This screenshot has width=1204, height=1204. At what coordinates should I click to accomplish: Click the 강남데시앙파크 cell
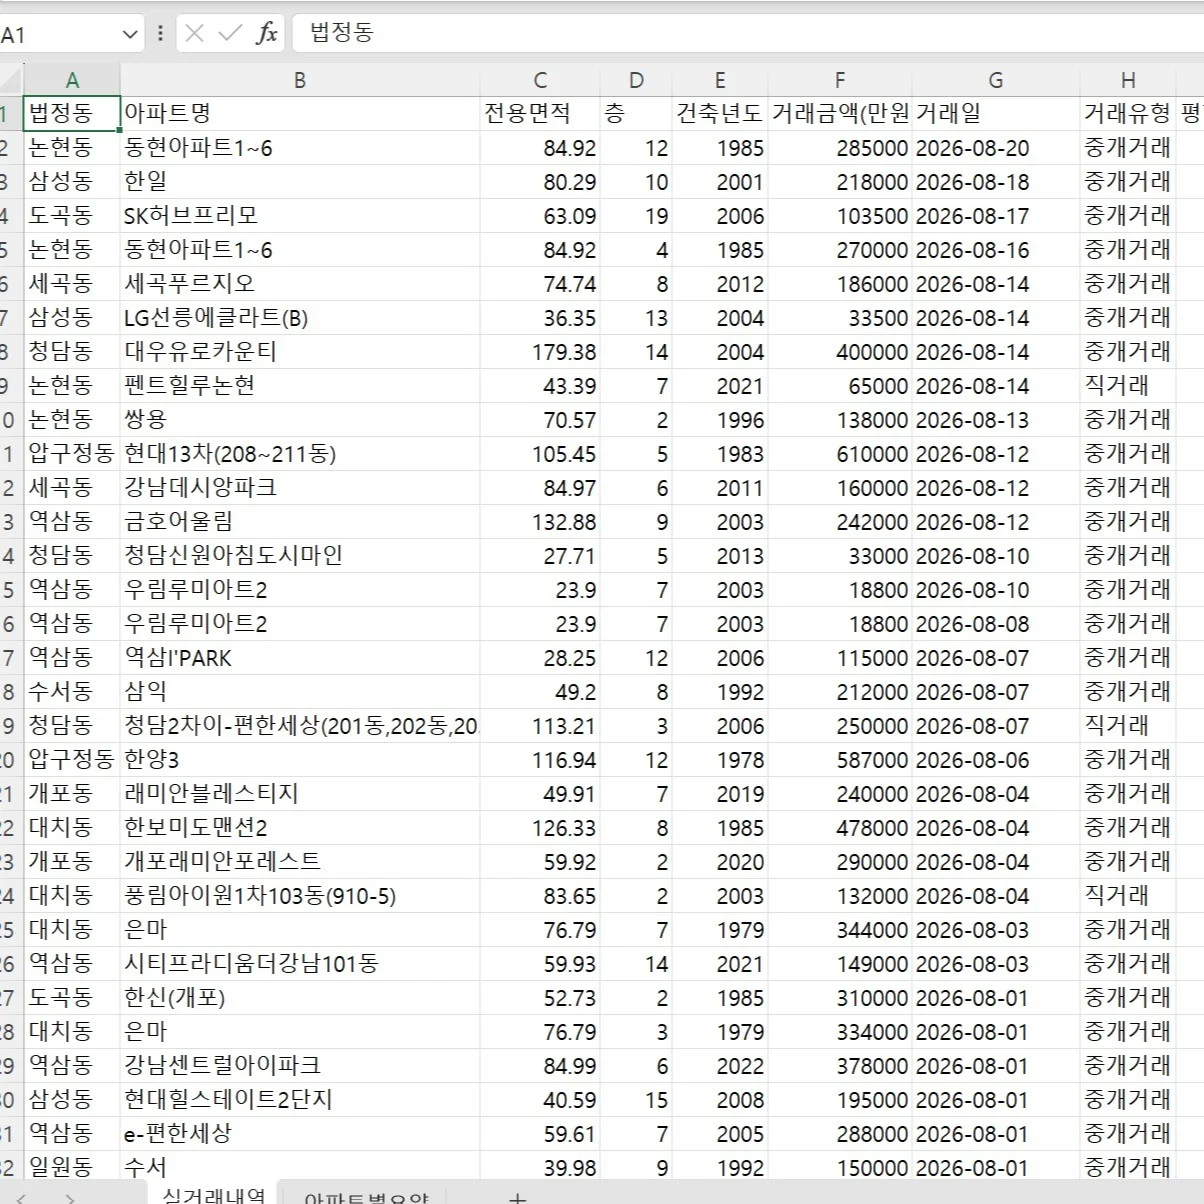(x=300, y=488)
